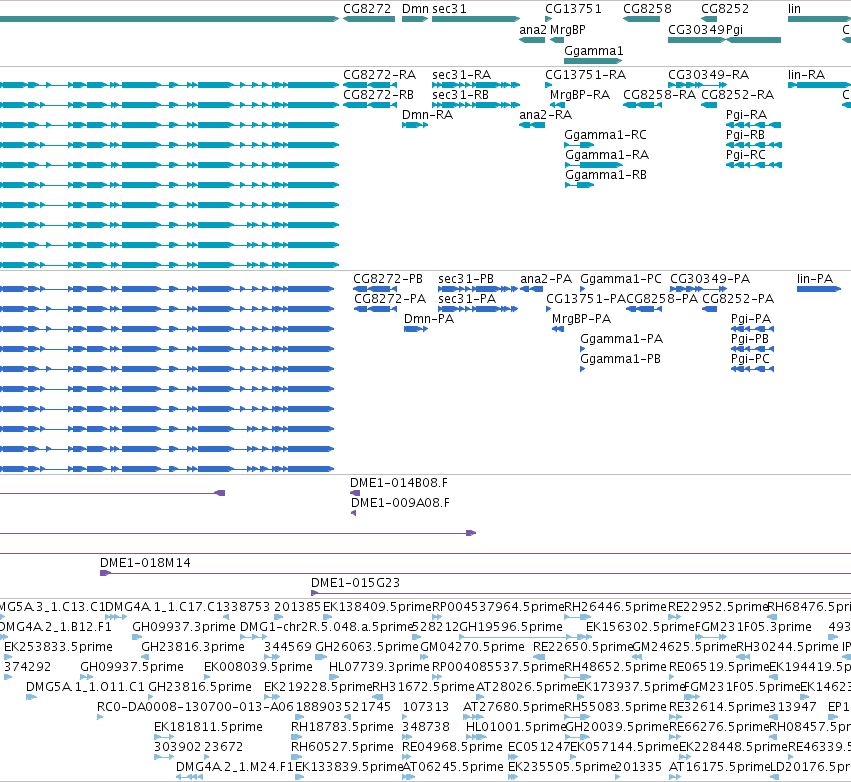
Task: Select transcript CG30349-RA
Action: (709, 75)
